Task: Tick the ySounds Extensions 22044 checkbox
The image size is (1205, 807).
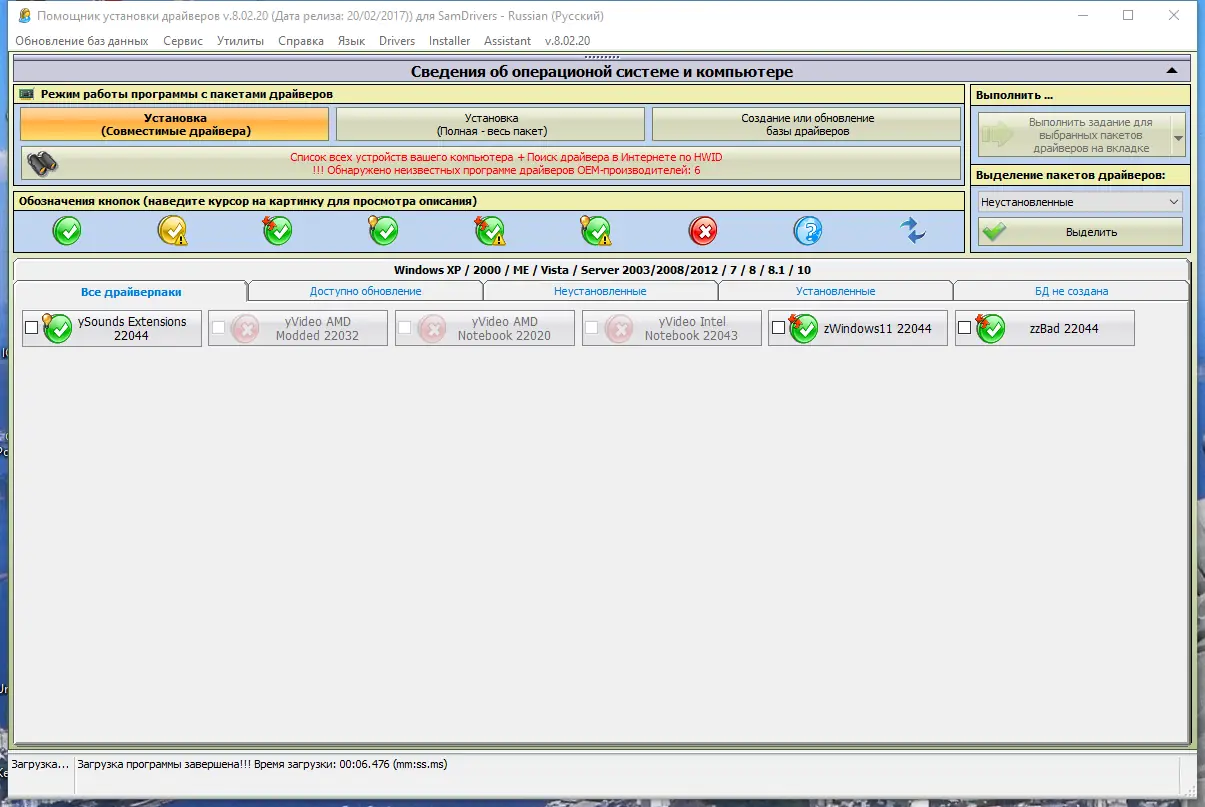Action: (32, 328)
